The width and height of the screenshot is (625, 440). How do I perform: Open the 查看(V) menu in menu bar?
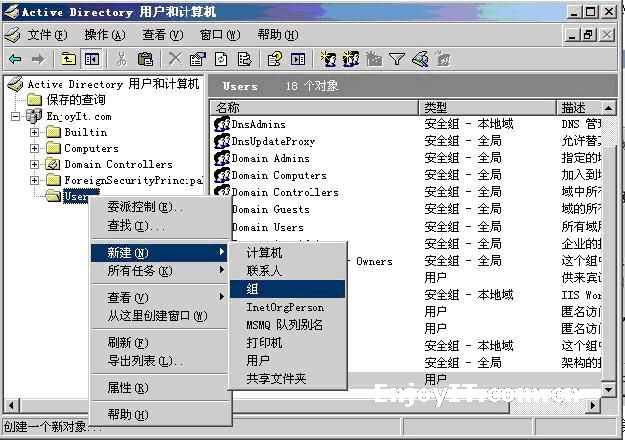pos(163,35)
